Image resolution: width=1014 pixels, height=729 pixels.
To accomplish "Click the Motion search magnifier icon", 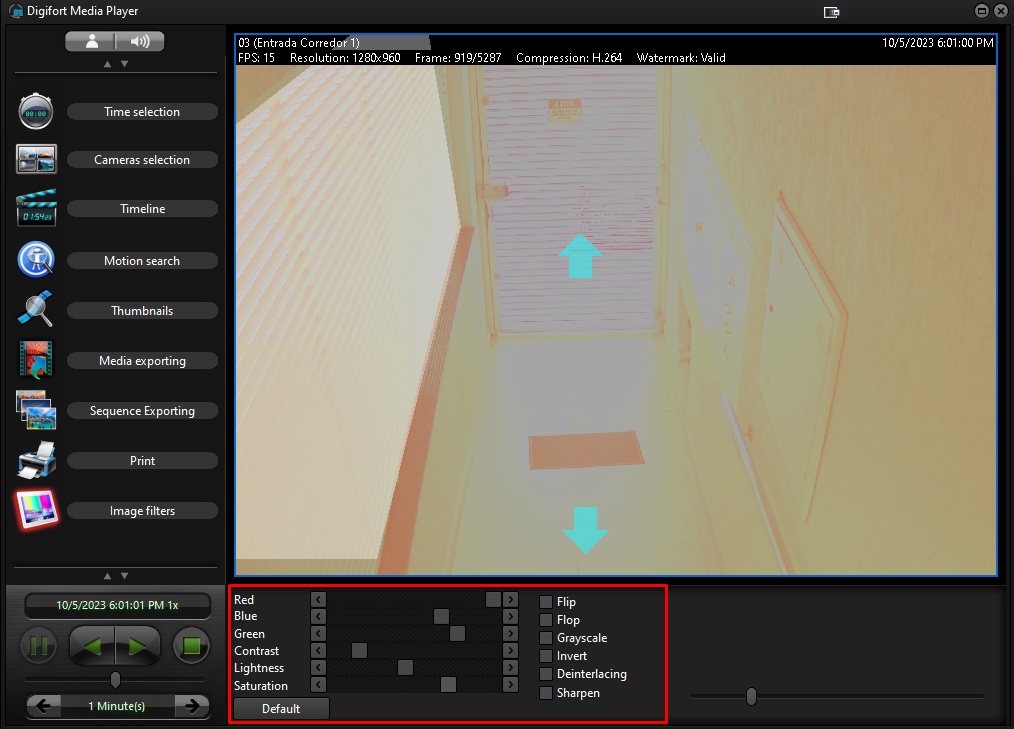I will [36, 259].
